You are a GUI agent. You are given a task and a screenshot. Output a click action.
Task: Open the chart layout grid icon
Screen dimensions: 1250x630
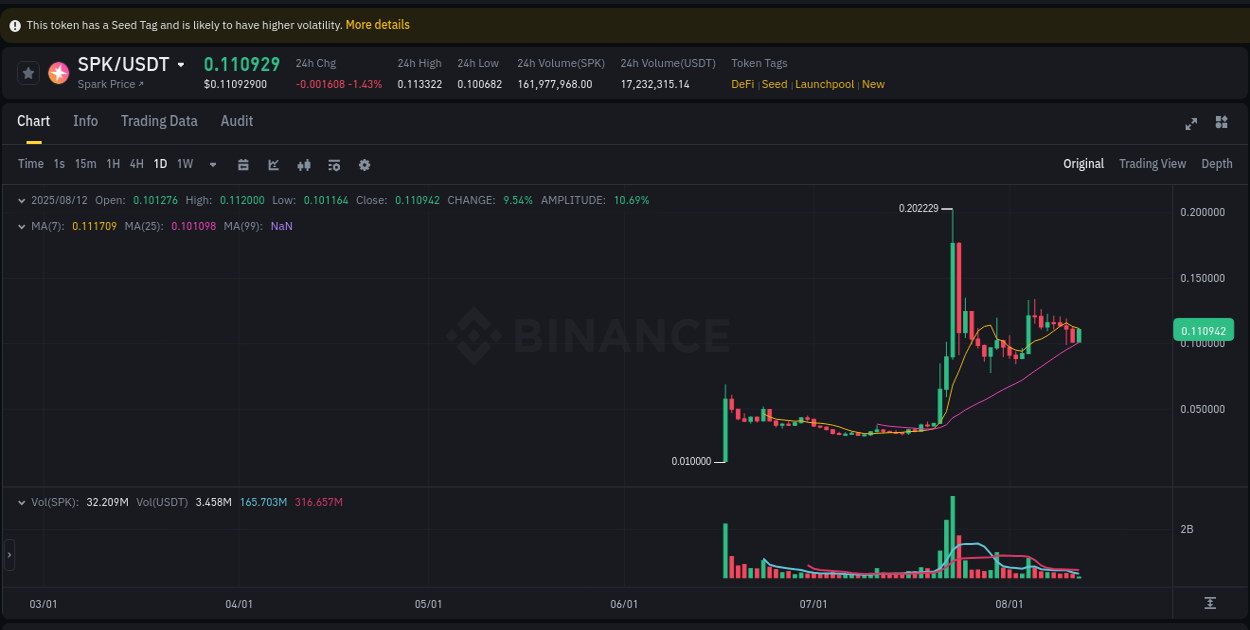[1221, 124]
